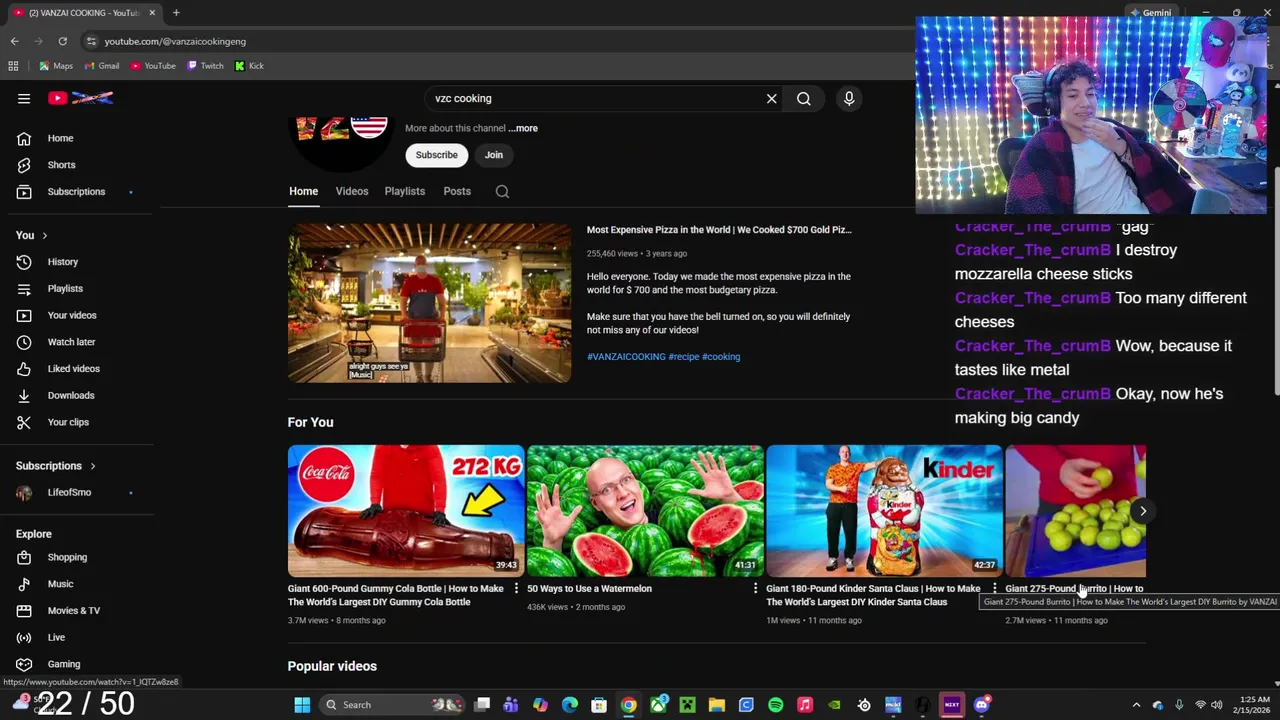Expand channel description with ...more
Image resolution: width=1280 pixels, height=720 pixels.
click(x=523, y=128)
